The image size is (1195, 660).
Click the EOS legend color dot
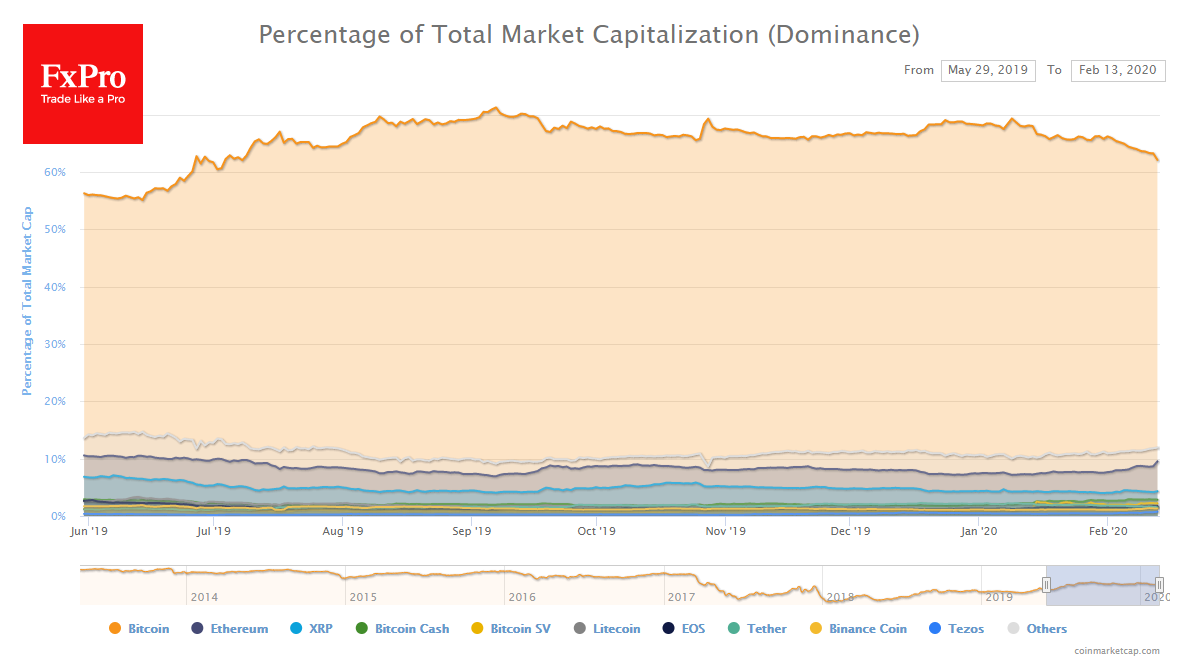click(x=668, y=629)
